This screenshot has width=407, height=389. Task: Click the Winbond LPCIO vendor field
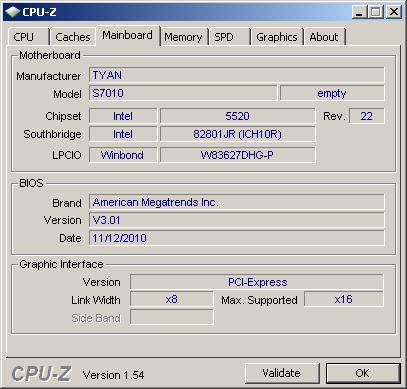(x=123, y=155)
